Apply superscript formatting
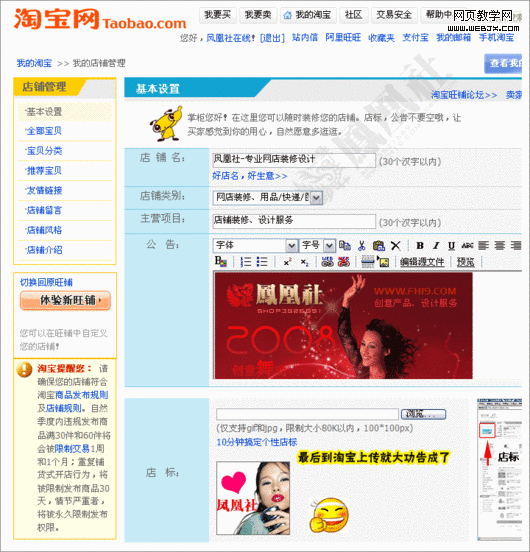Image resolution: width=530 pixels, height=552 pixels. click(288, 262)
